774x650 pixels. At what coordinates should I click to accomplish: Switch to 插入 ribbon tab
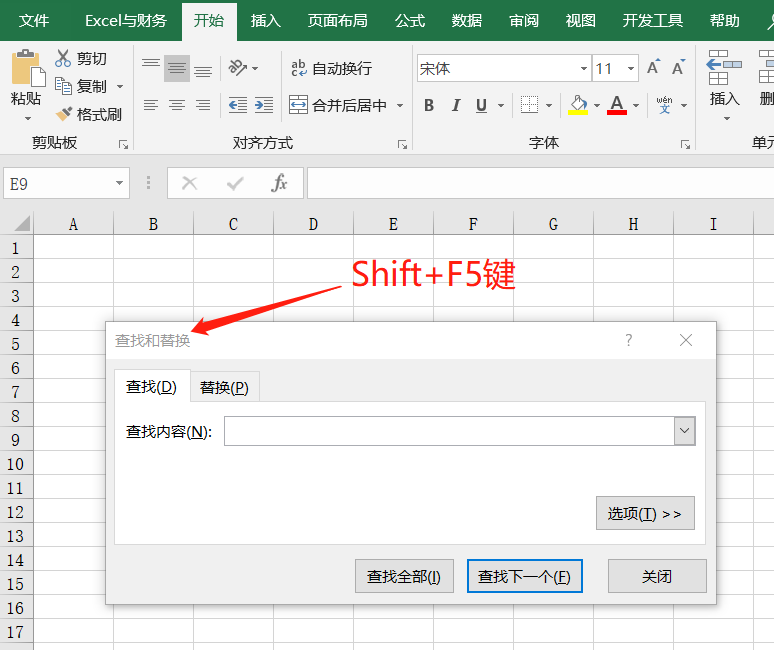266,21
